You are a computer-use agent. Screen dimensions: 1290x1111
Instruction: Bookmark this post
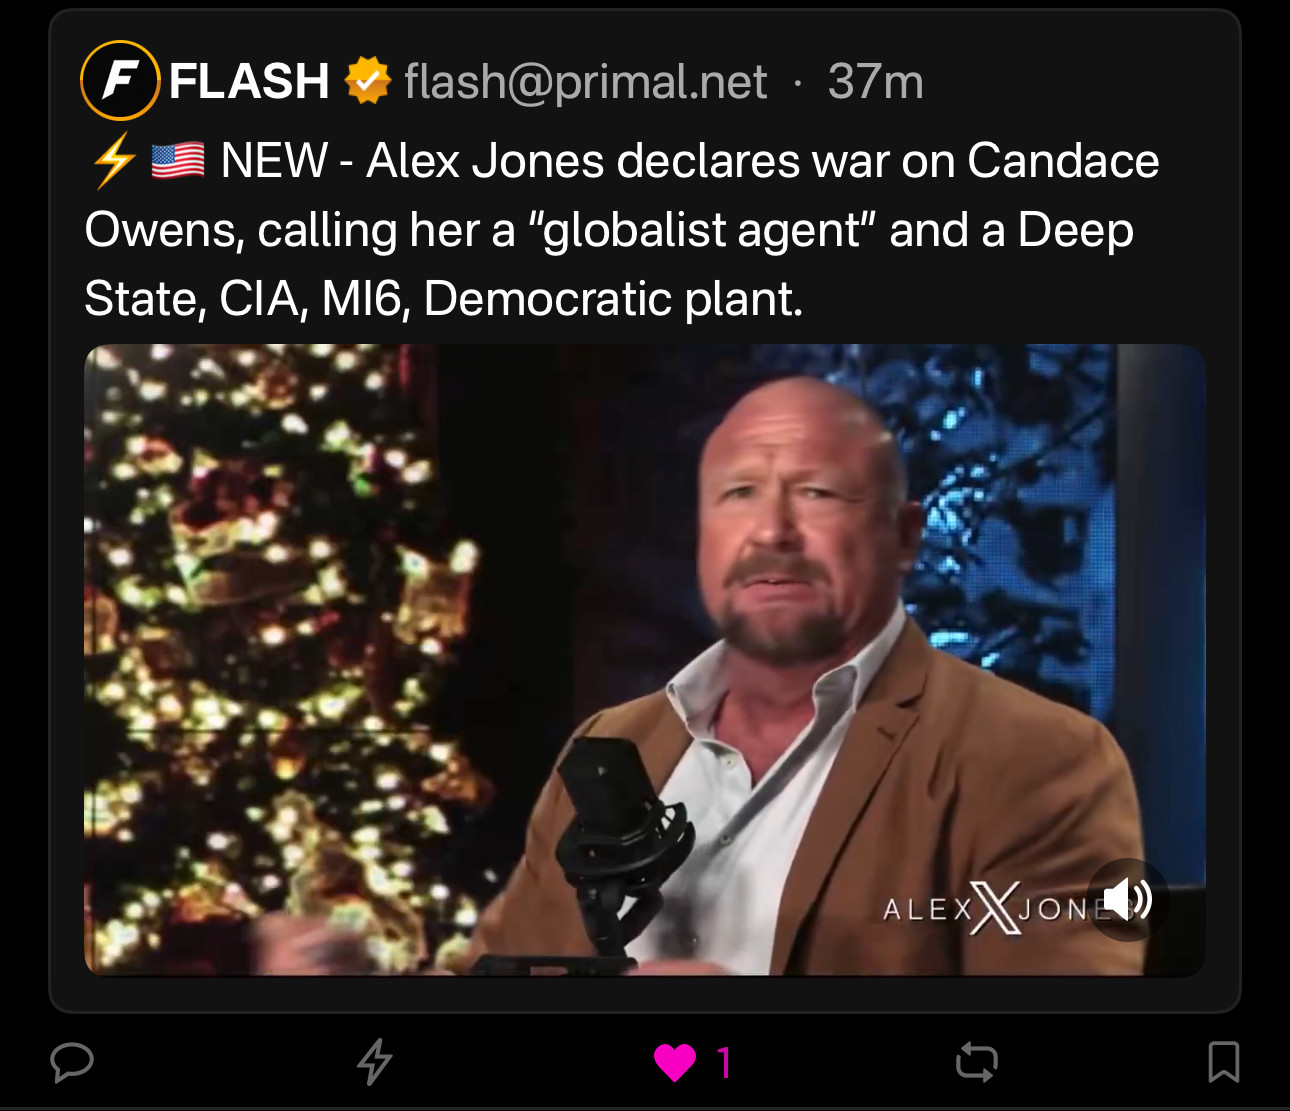point(1224,1062)
